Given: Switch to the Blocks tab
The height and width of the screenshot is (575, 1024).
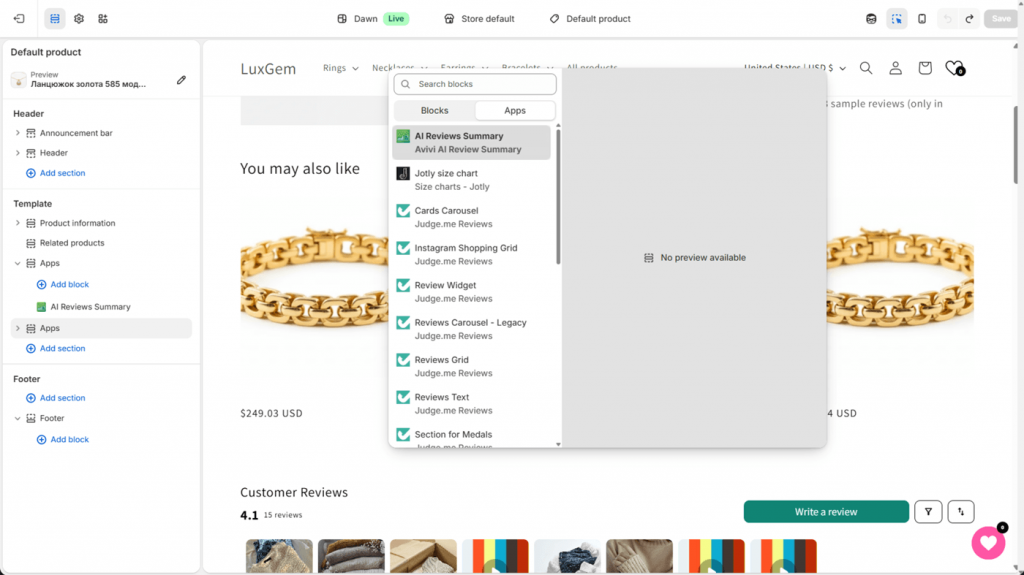Looking at the screenshot, I should pyautogui.click(x=434, y=110).
